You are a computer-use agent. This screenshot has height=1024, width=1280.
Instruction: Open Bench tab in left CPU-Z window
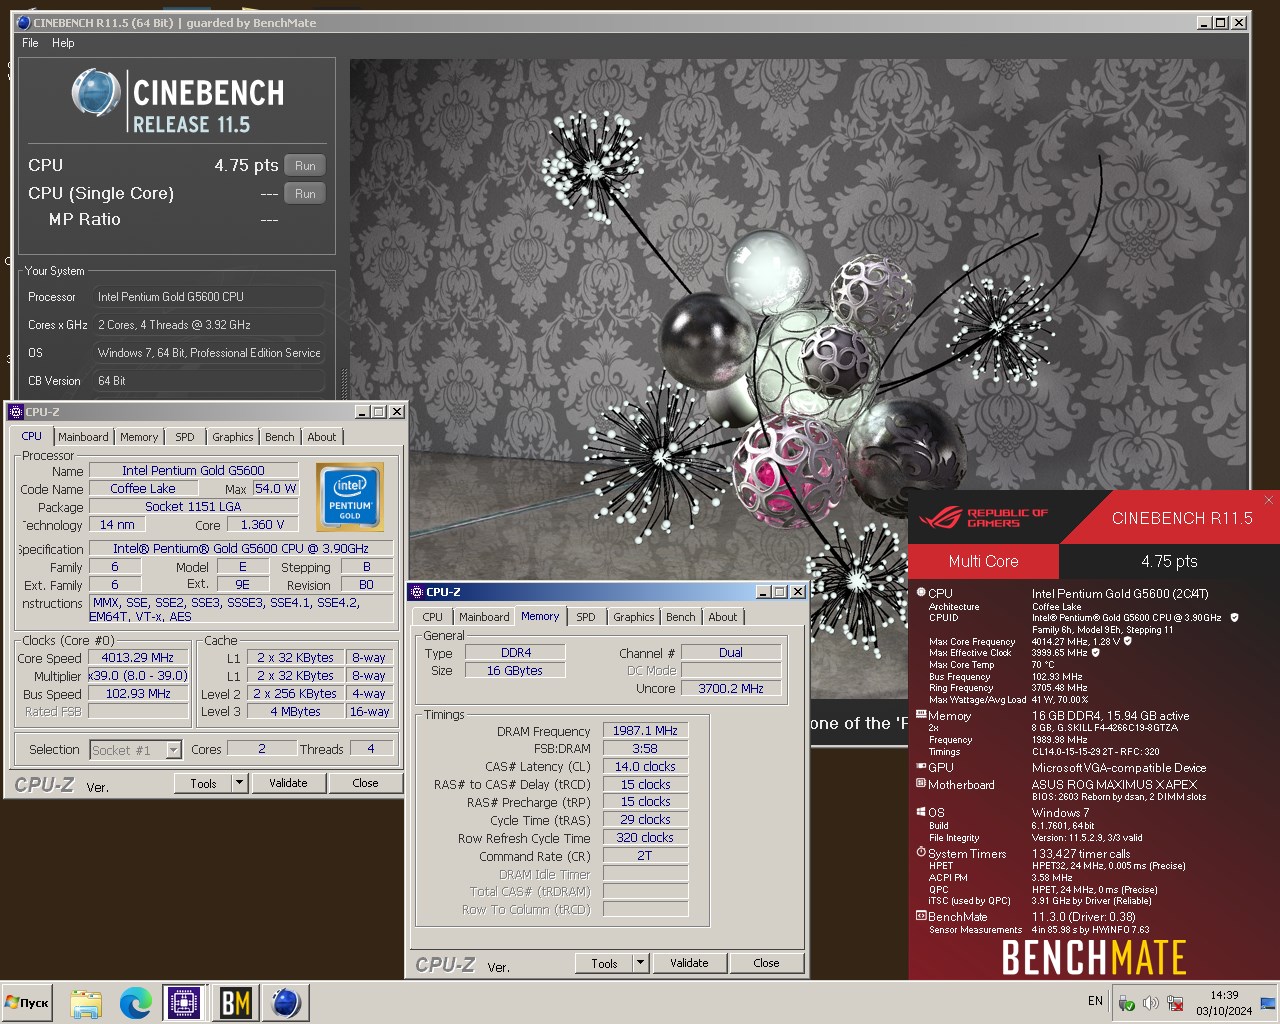pyautogui.click(x=280, y=437)
